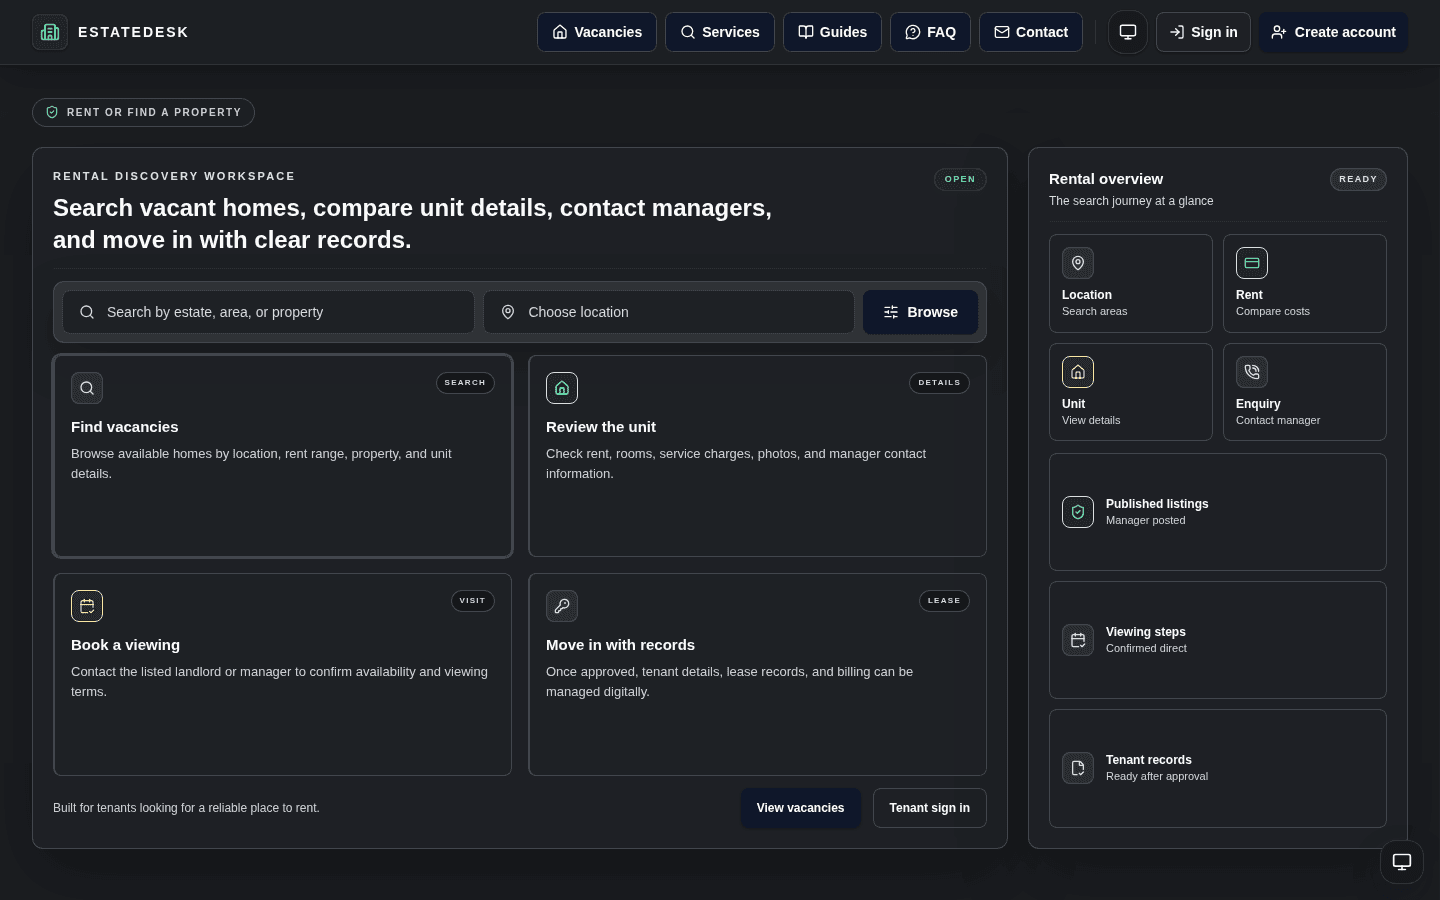Screen dimensions: 1440x900
Task: Open the FAQ nav item
Action: (x=930, y=32)
